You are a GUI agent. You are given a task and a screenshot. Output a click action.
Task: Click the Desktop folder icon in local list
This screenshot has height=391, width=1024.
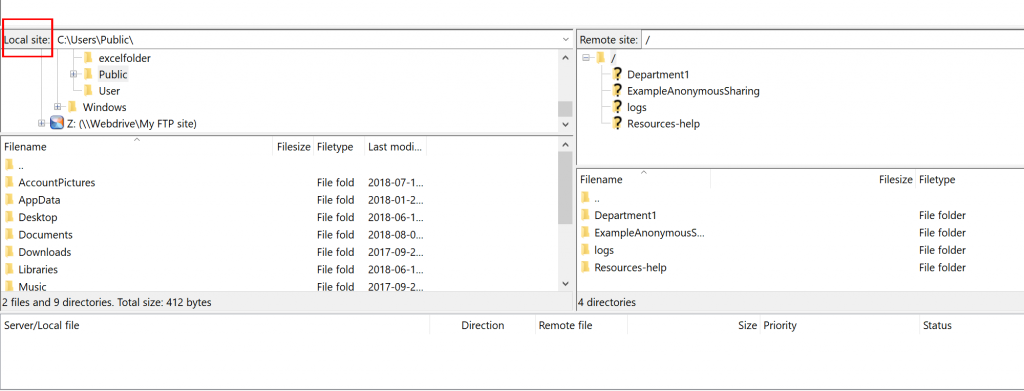click(x=9, y=217)
